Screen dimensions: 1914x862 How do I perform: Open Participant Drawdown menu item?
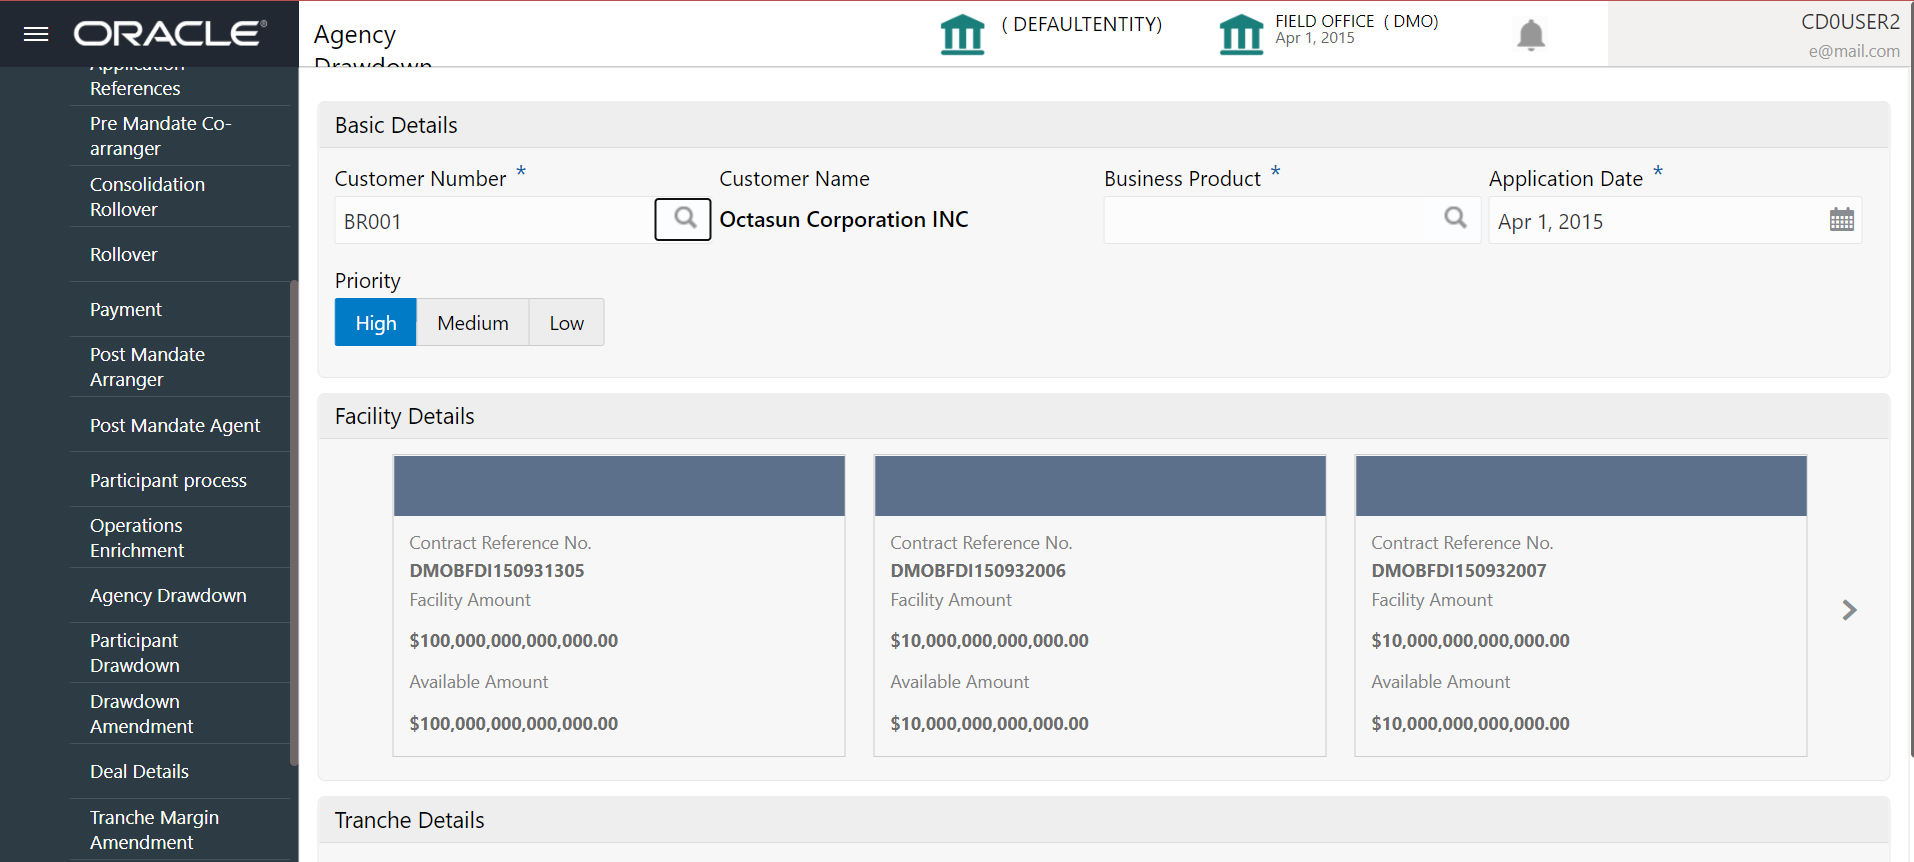(x=180, y=653)
